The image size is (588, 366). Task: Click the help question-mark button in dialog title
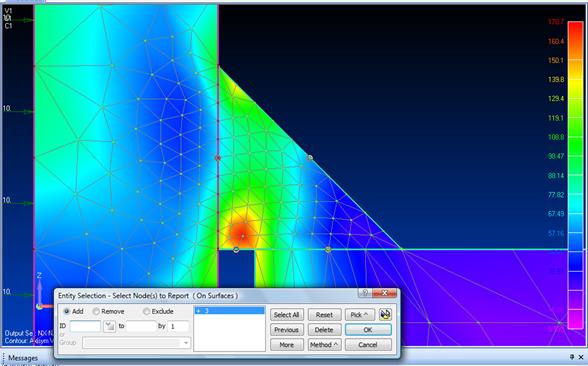click(x=365, y=293)
